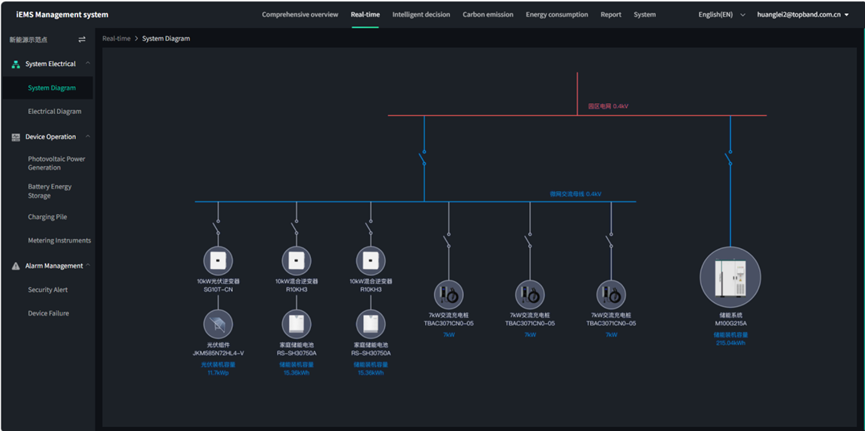This screenshot has height=431, width=865.
Task: Select the last 7kW charging pile icon
Action: tap(611, 295)
